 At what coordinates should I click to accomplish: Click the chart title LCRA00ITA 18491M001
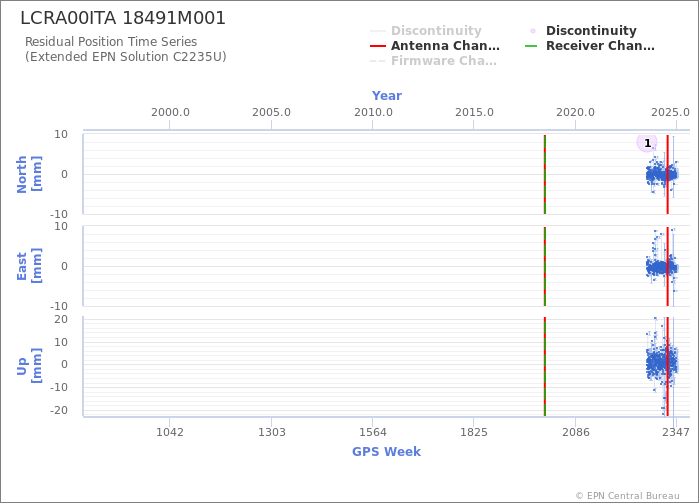pos(123,18)
